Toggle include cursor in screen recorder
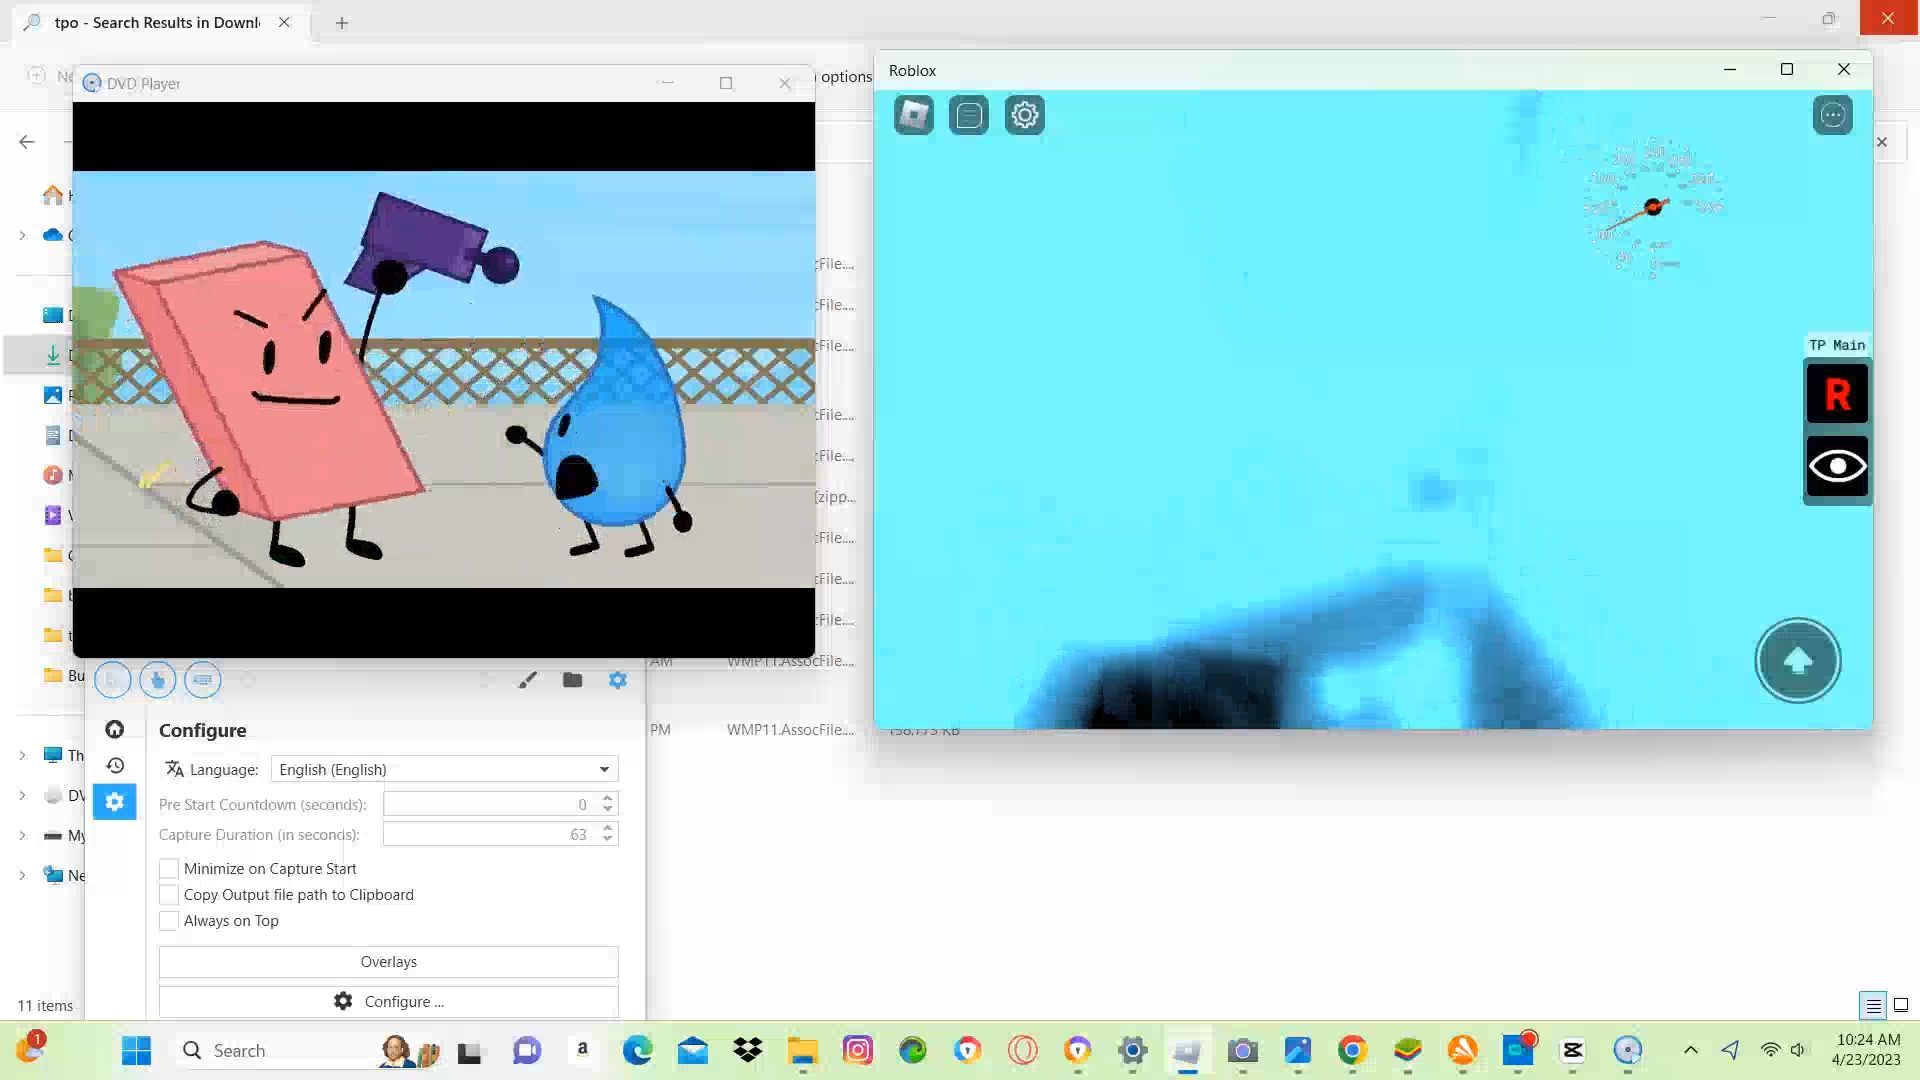 [x=112, y=680]
